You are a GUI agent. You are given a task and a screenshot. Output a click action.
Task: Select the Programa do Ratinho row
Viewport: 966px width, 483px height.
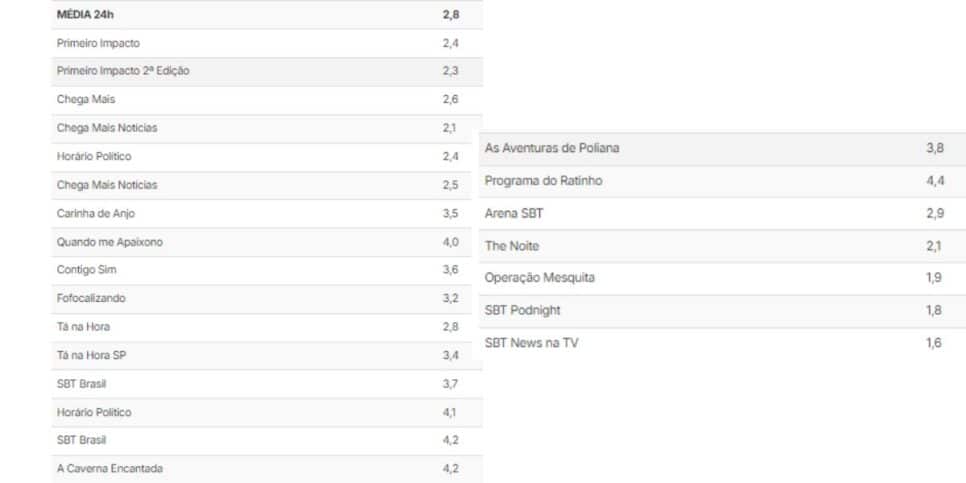click(723, 181)
